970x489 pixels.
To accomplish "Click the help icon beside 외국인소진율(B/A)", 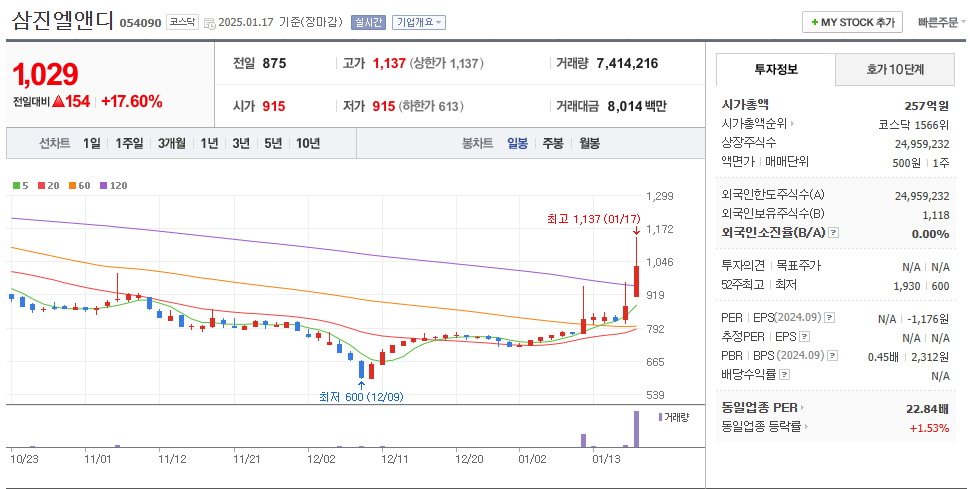I will (x=834, y=233).
